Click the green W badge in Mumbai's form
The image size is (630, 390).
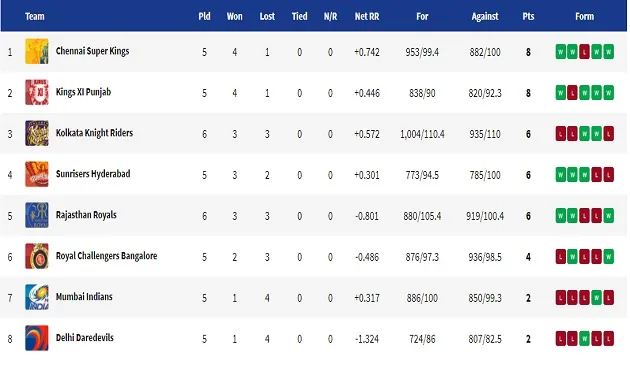(597, 298)
